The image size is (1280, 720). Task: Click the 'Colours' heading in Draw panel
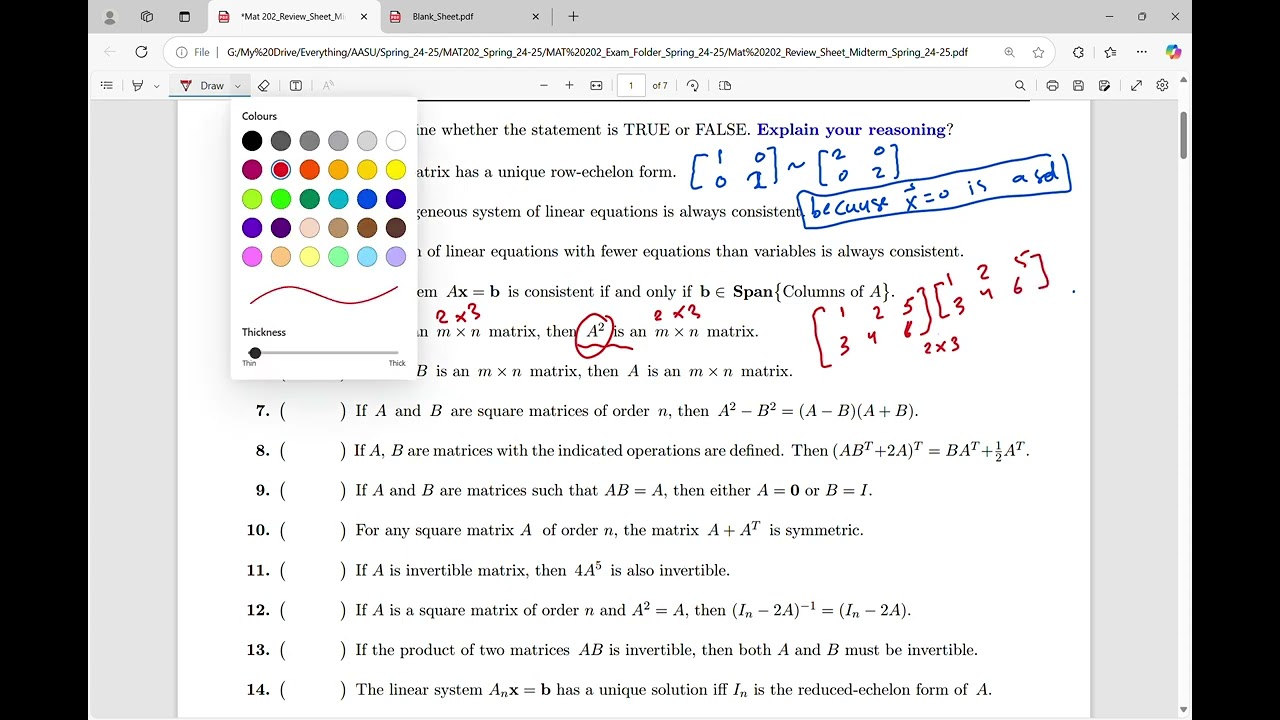(x=260, y=116)
